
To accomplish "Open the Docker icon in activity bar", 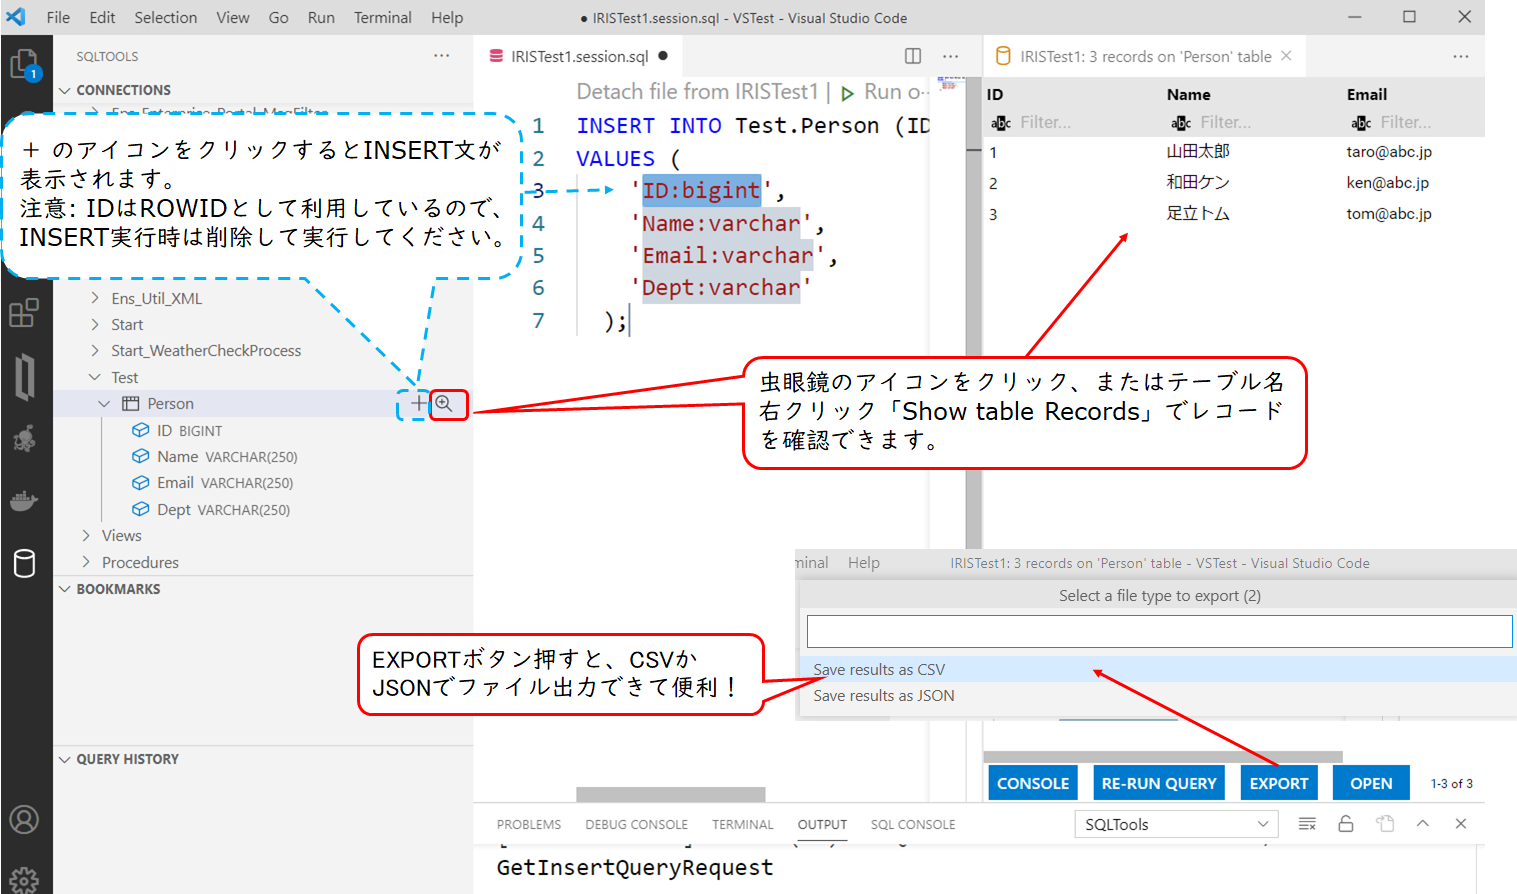I will (24, 500).
